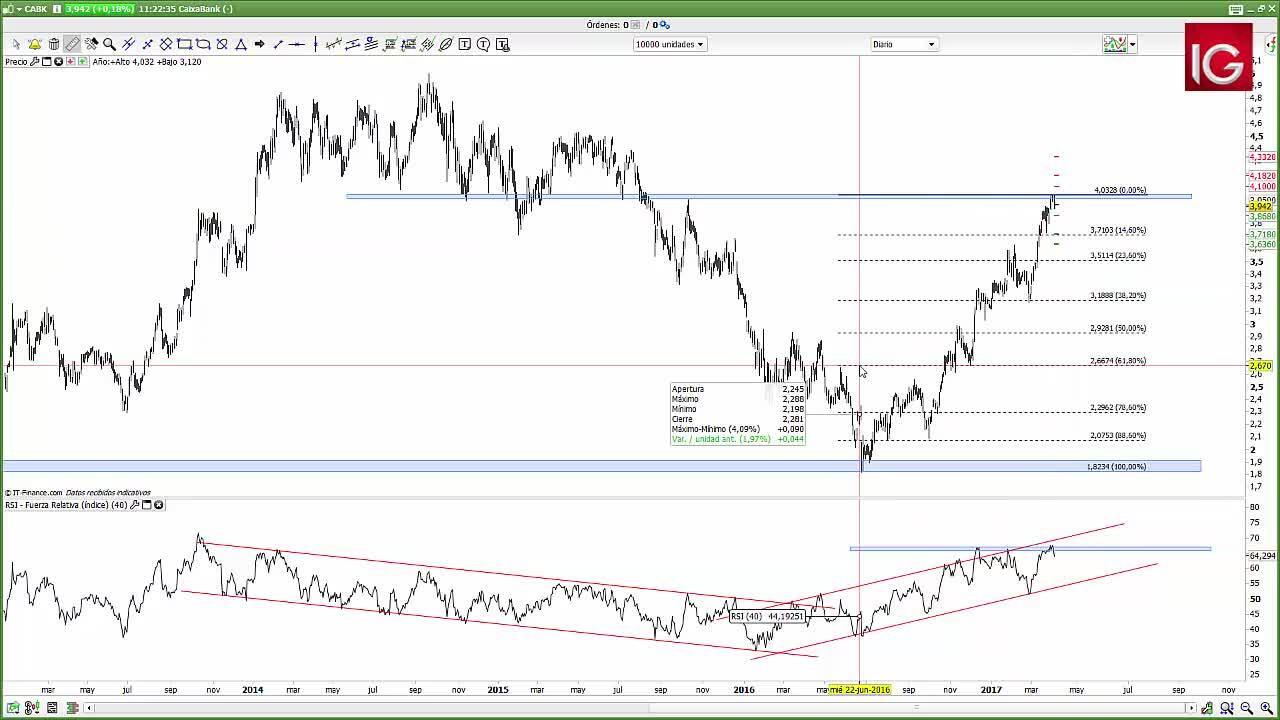This screenshot has height=720, width=1280.
Task: Select the boxed T text tool
Action: pos(464,44)
